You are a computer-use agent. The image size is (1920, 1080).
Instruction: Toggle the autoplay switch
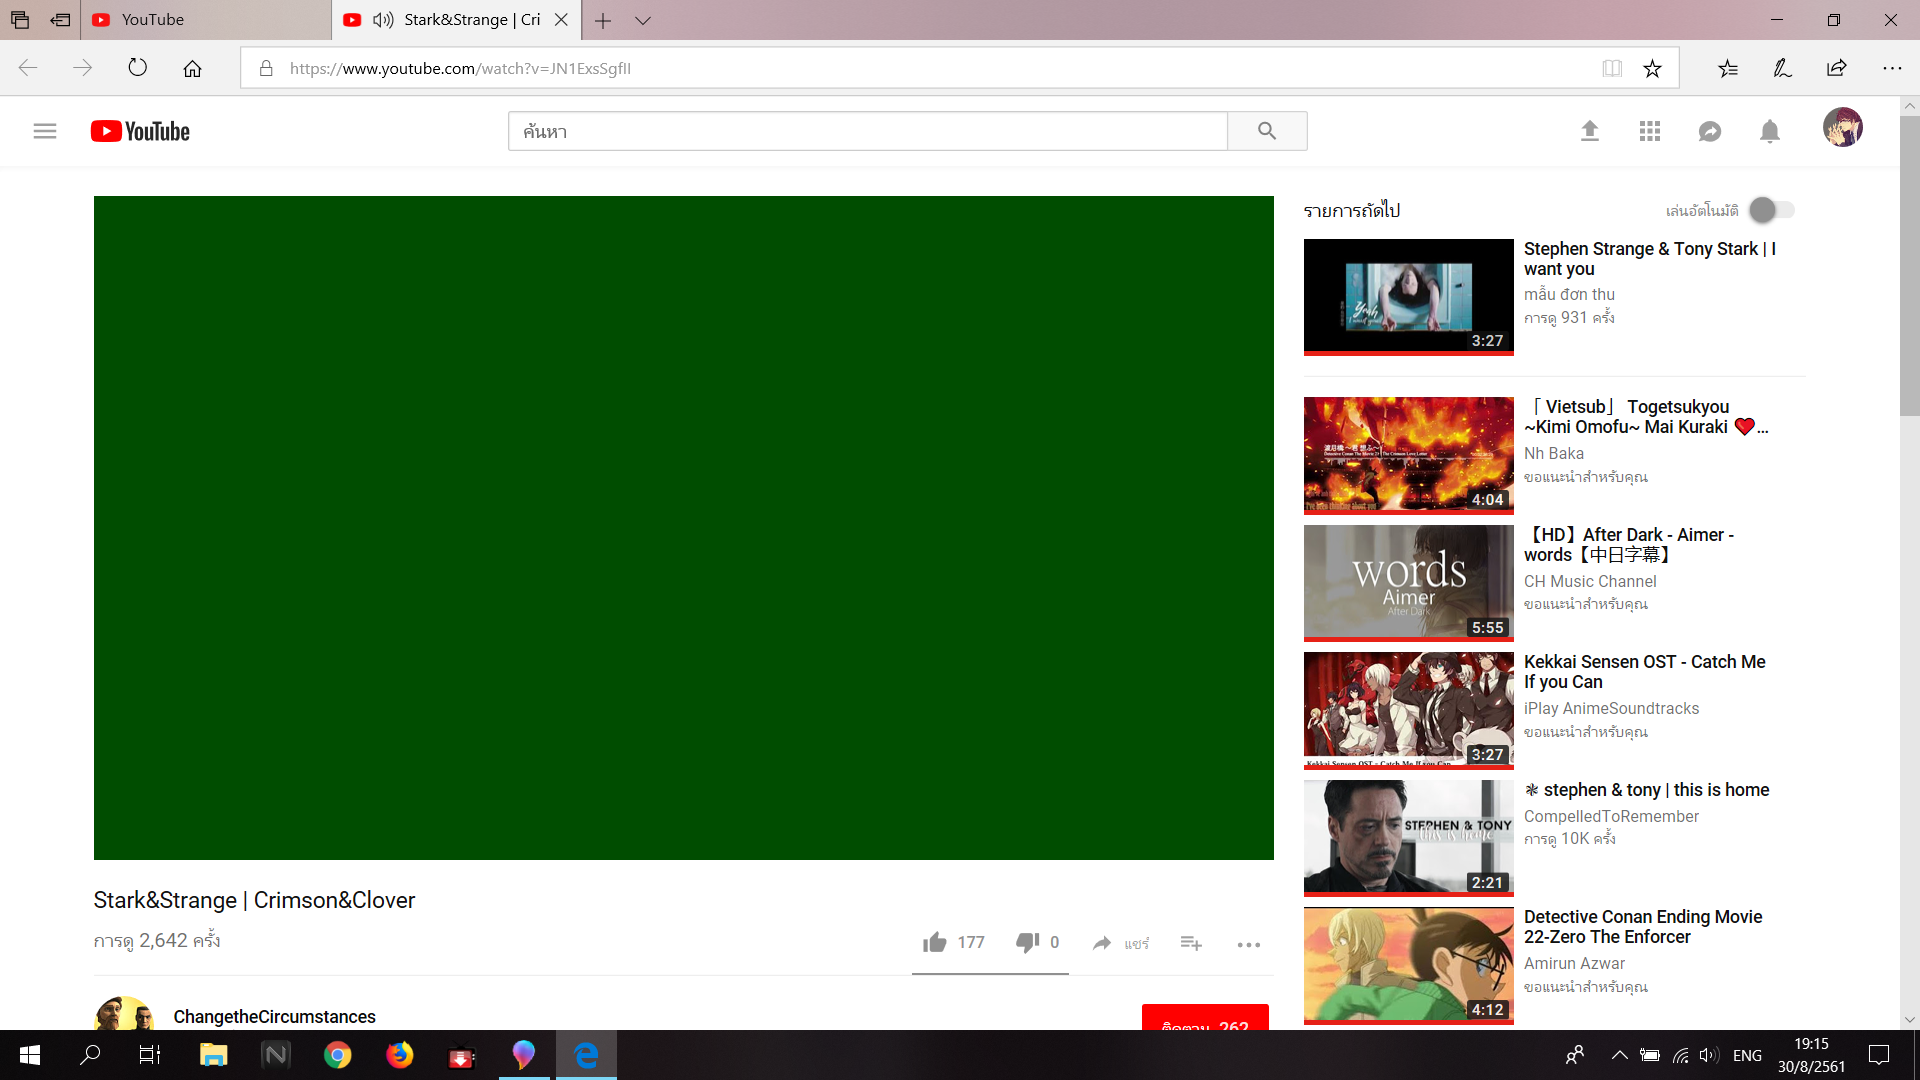pos(1771,210)
